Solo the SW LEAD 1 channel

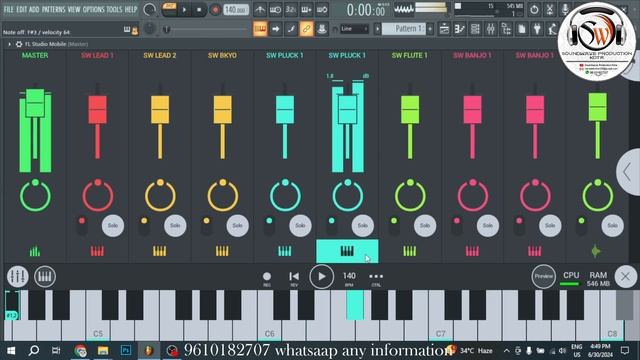point(113,225)
